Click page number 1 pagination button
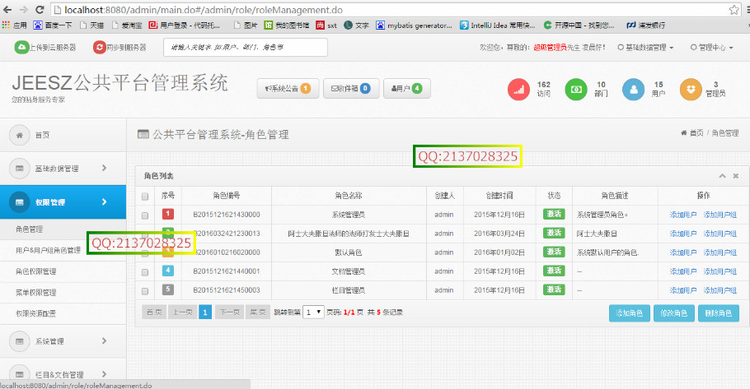 (205, 312)
